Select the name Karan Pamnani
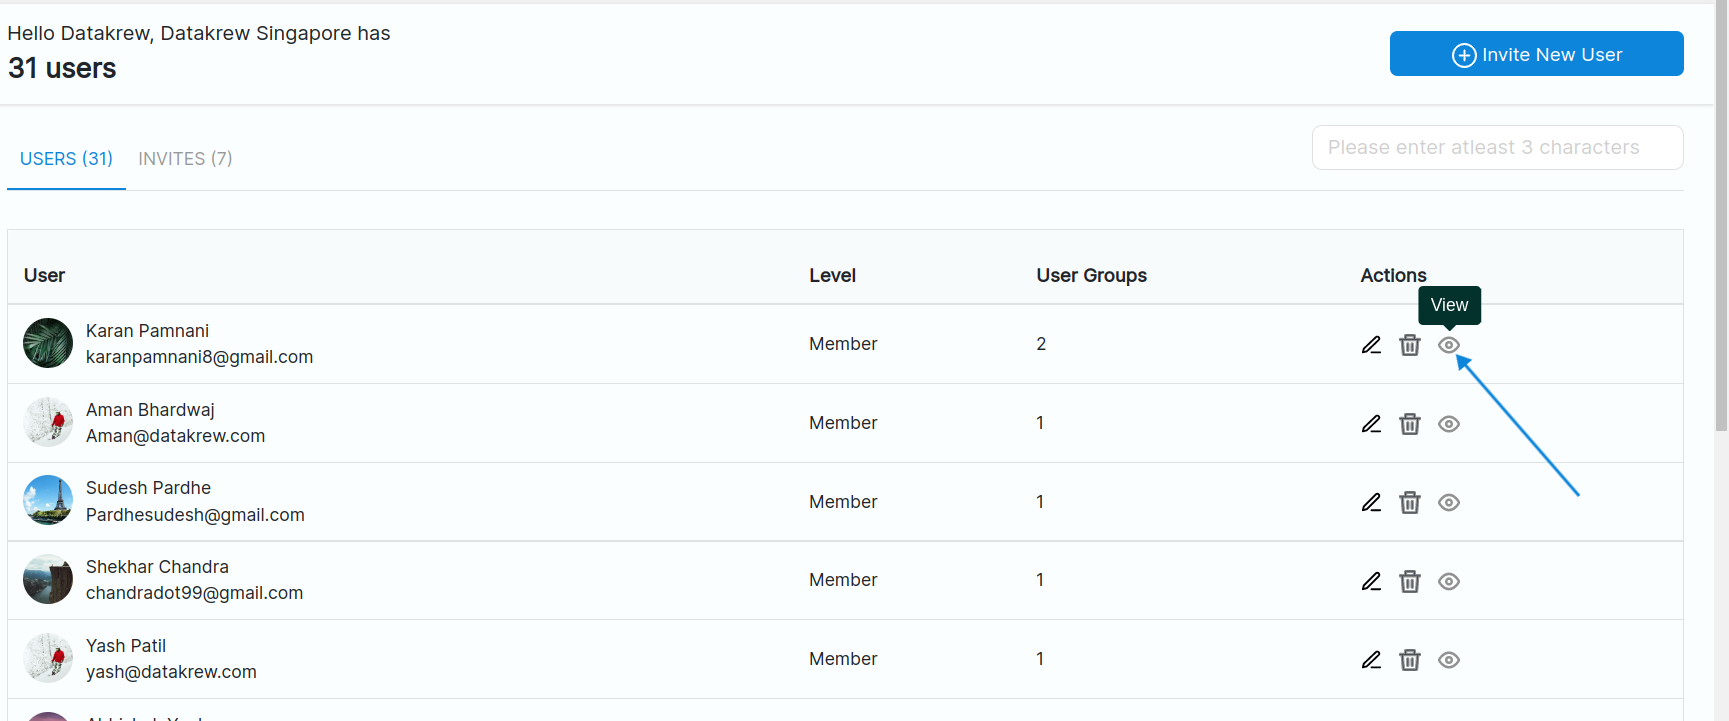The width and height of the screenshot is (1729, 721). click(147, 331)
